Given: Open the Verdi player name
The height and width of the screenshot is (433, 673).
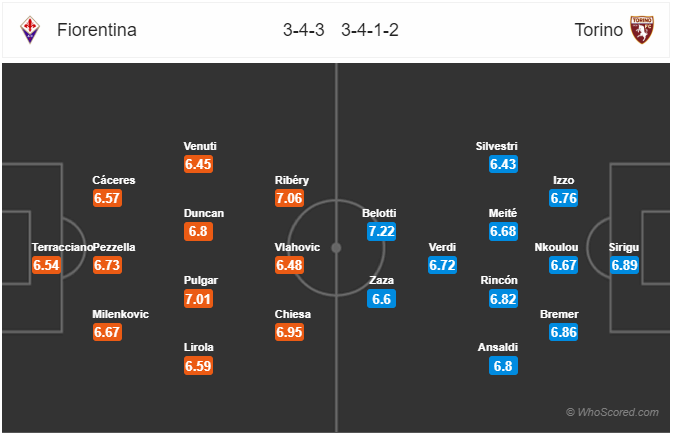Looking at the screenshot, I should coord(442,247).
